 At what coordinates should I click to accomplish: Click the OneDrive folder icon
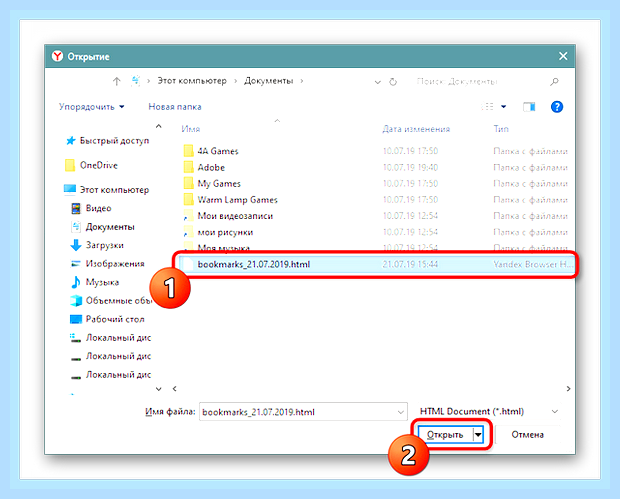[70, 165]
